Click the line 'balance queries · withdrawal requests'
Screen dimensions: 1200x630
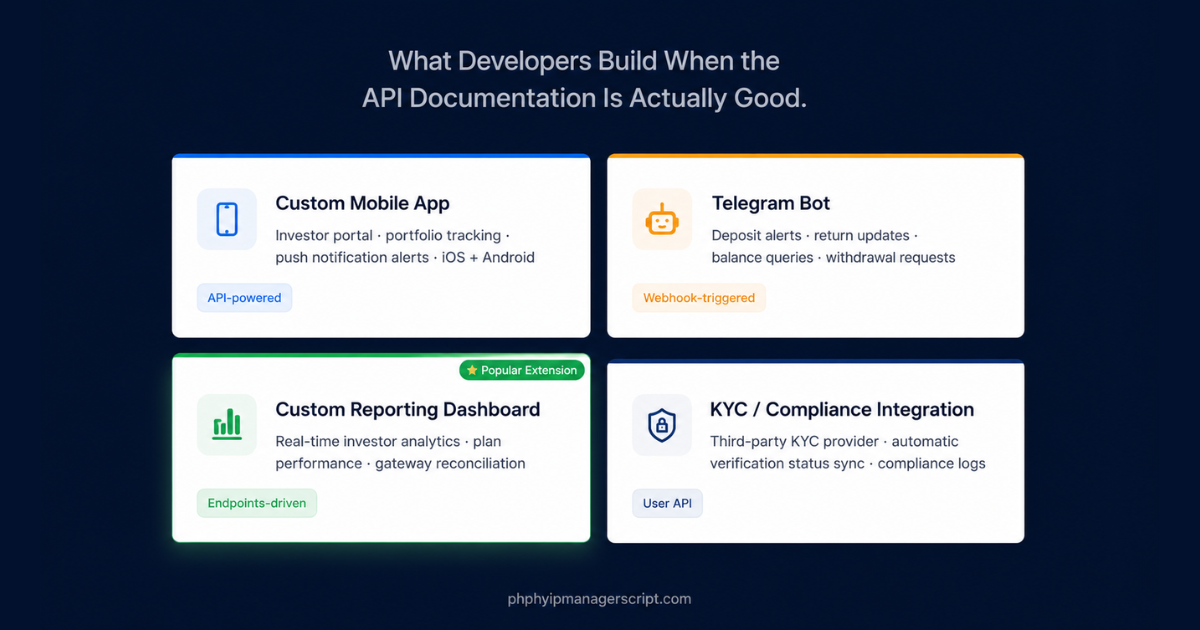point(833,258)
